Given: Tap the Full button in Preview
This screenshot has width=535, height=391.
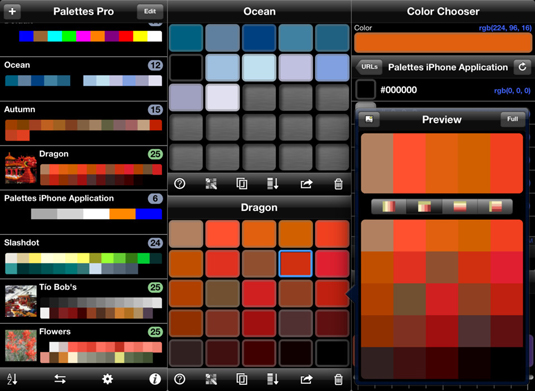Looking at the screenshot, I should click(512, 119).
